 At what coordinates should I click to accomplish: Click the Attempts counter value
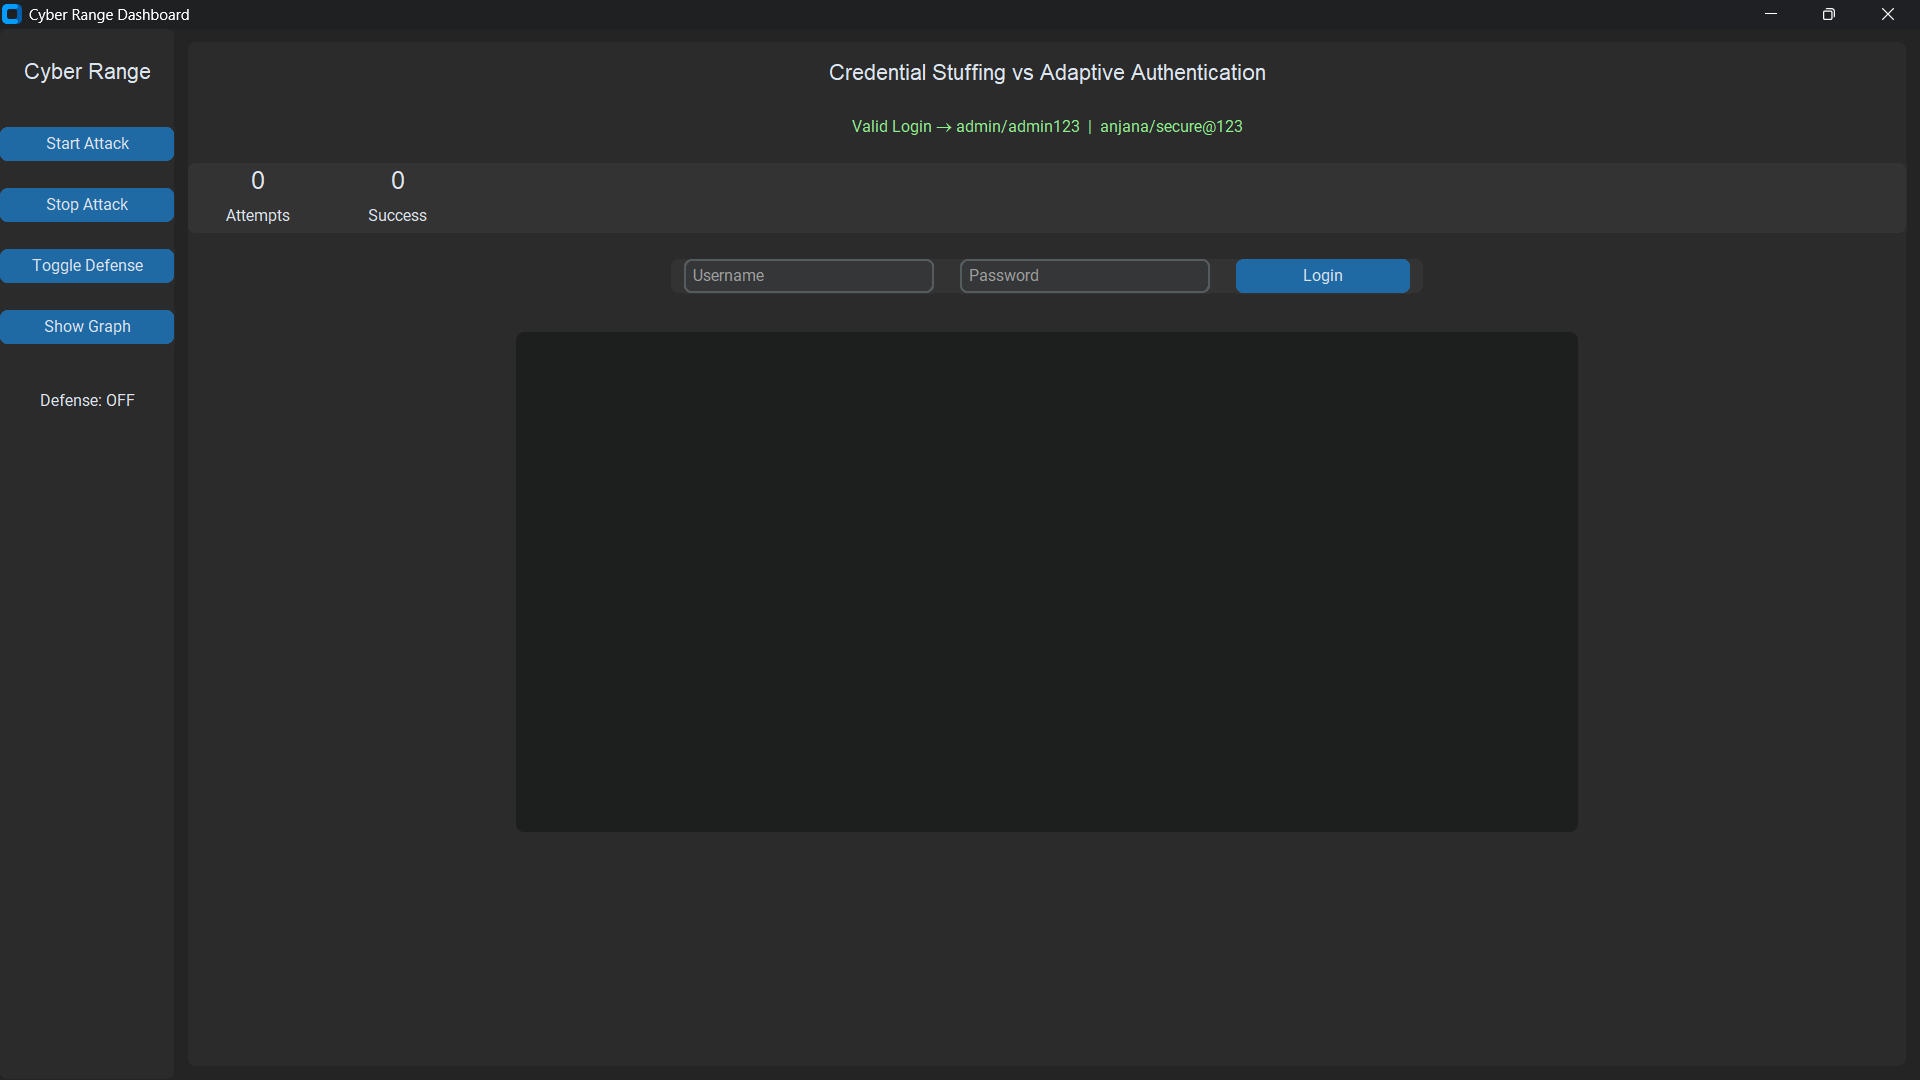258,181
